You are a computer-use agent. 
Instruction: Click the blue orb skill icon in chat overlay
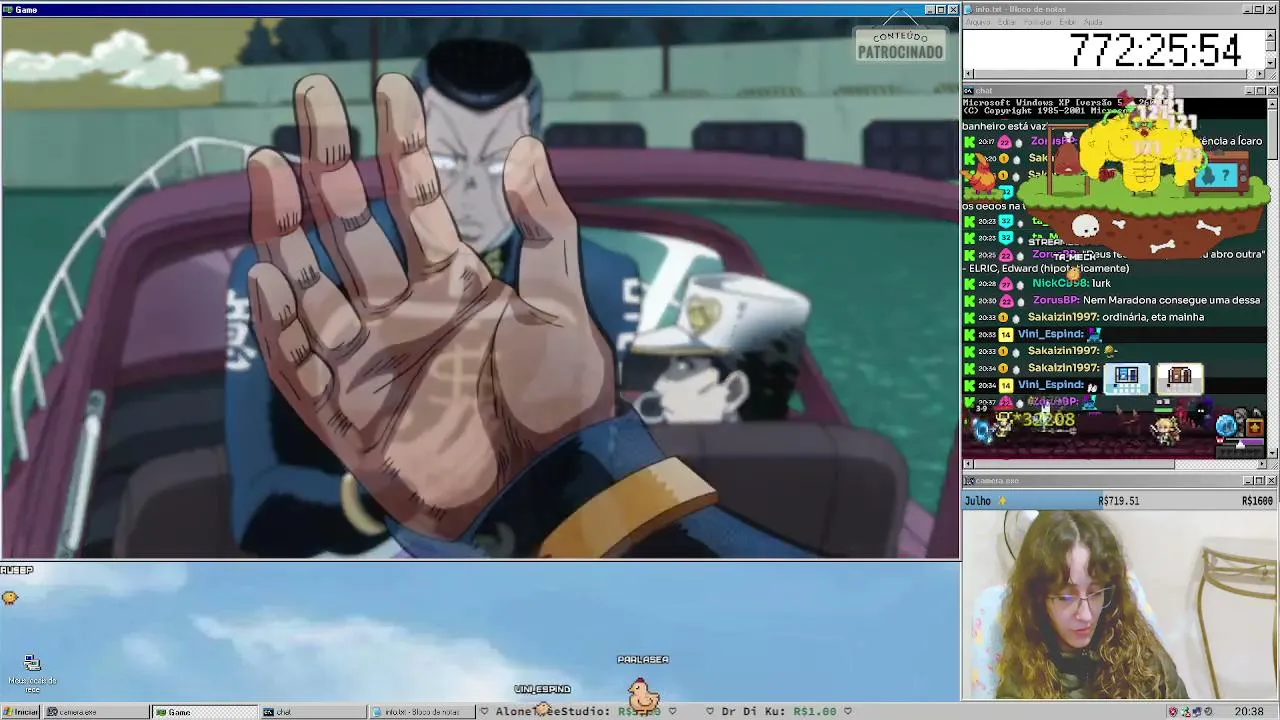point(1226,425)
